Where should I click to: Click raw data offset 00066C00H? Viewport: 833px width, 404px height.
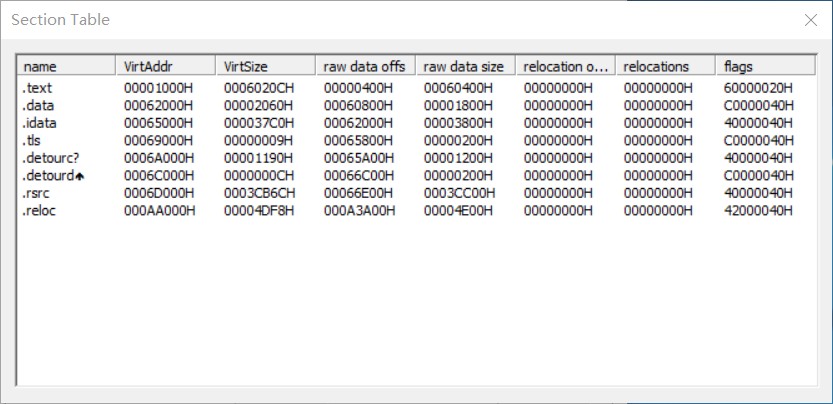pos(359,176)
